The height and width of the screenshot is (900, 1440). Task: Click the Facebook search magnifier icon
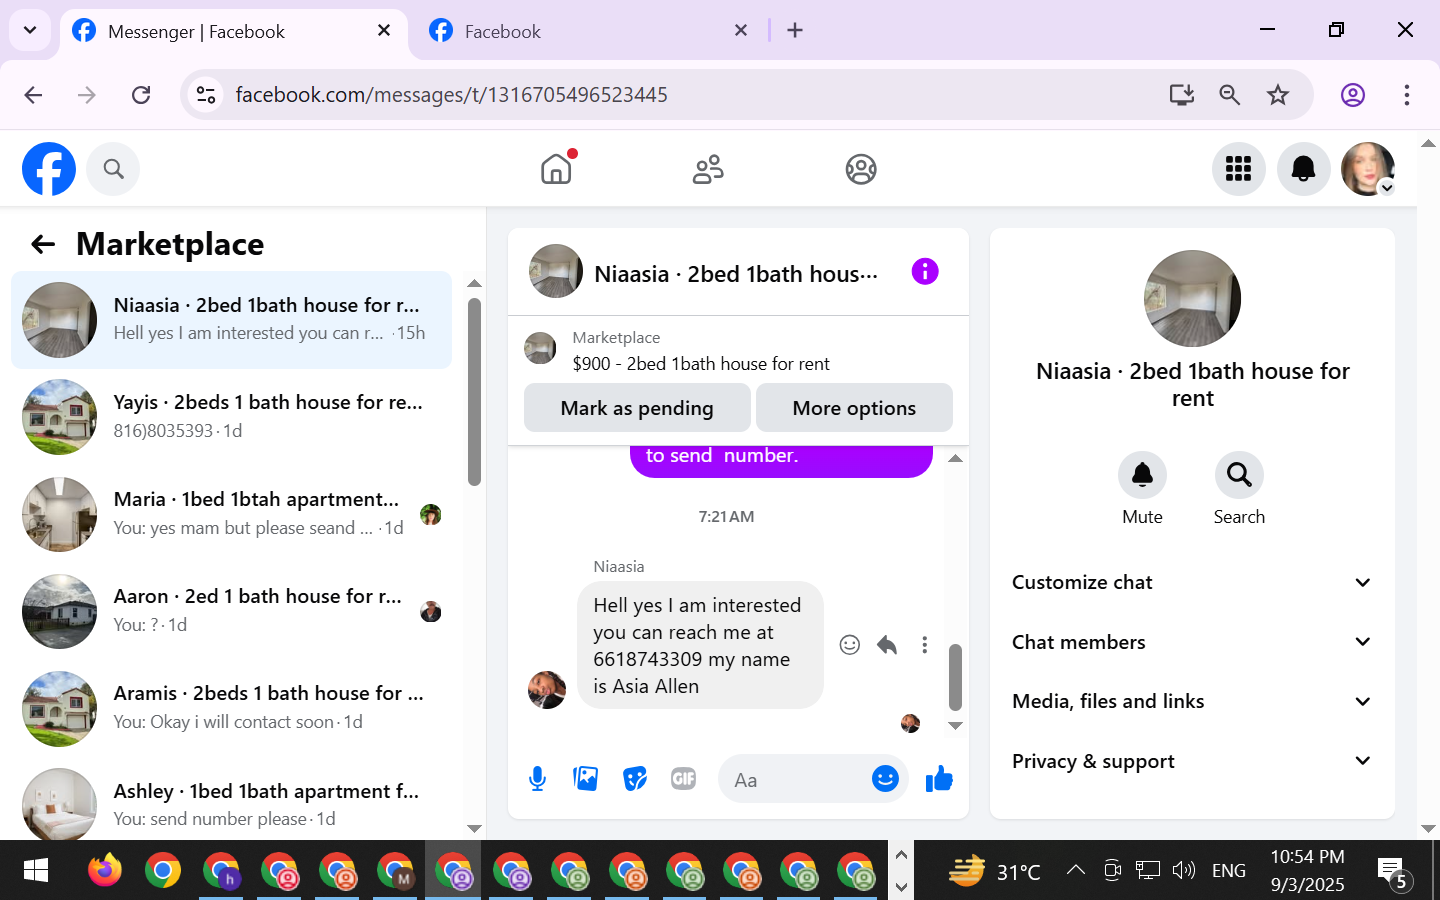[113, 169]
